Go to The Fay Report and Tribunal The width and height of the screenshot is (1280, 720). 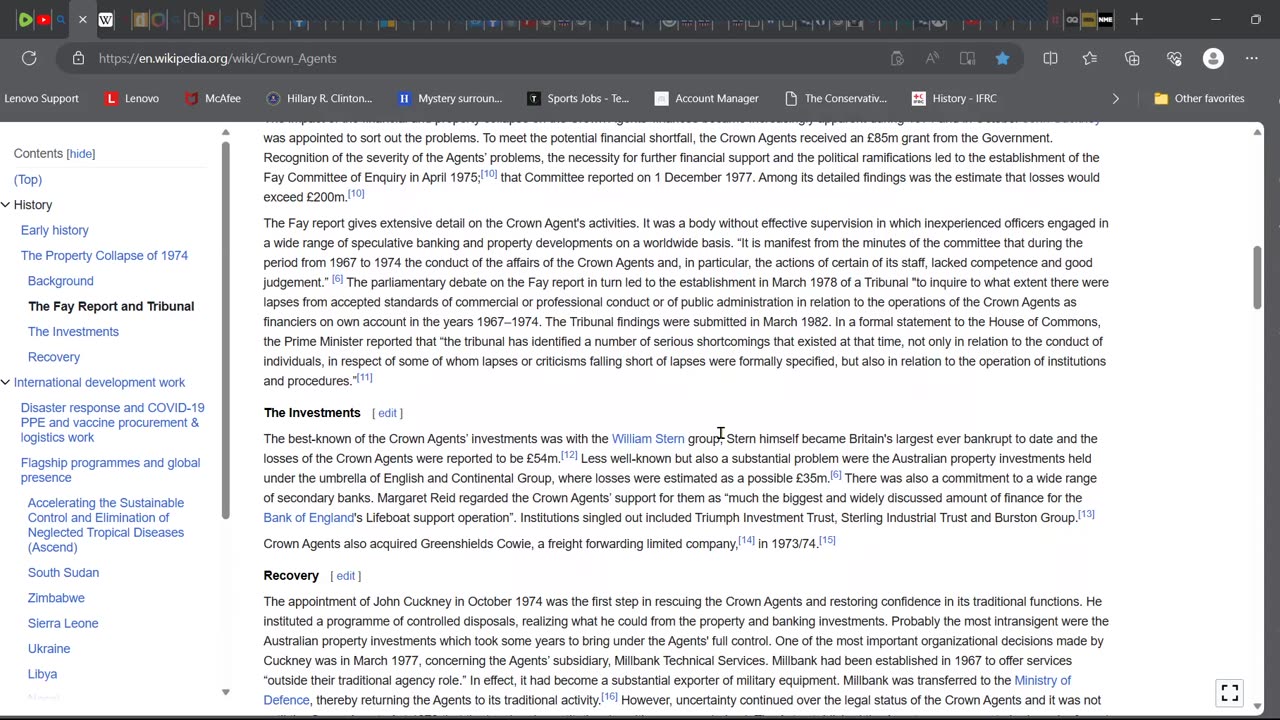(x=111, y=306)
